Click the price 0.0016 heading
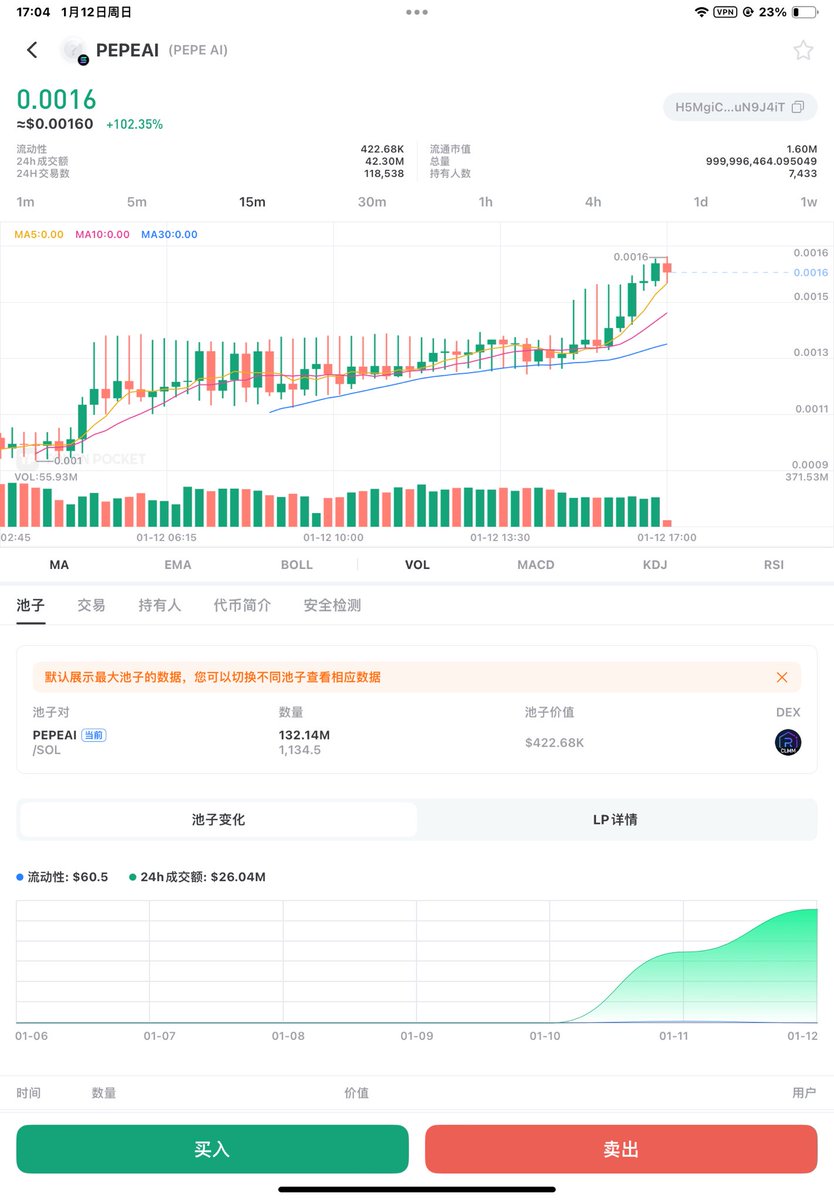The width and height of the screenshot is (834, 1200). tap(56, 100)
